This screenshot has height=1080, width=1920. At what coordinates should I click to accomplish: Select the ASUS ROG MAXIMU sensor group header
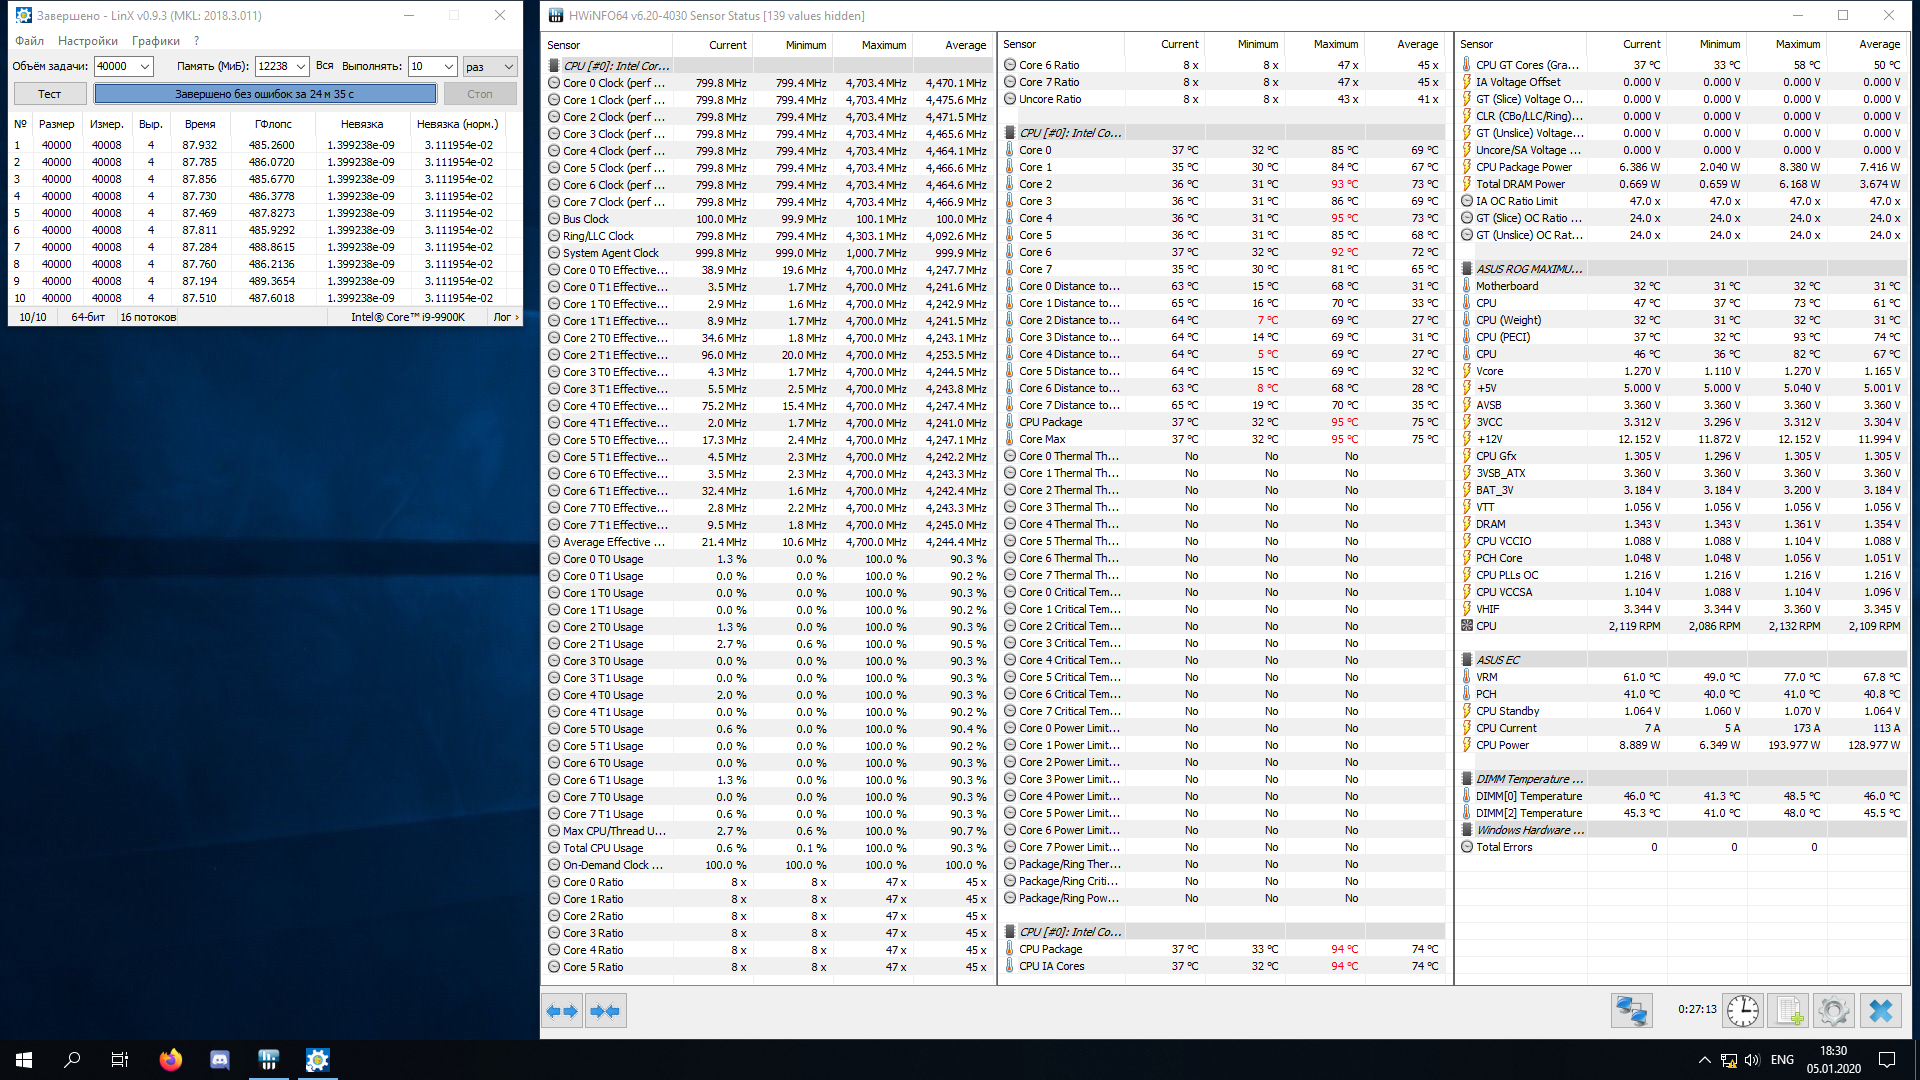1528,269
